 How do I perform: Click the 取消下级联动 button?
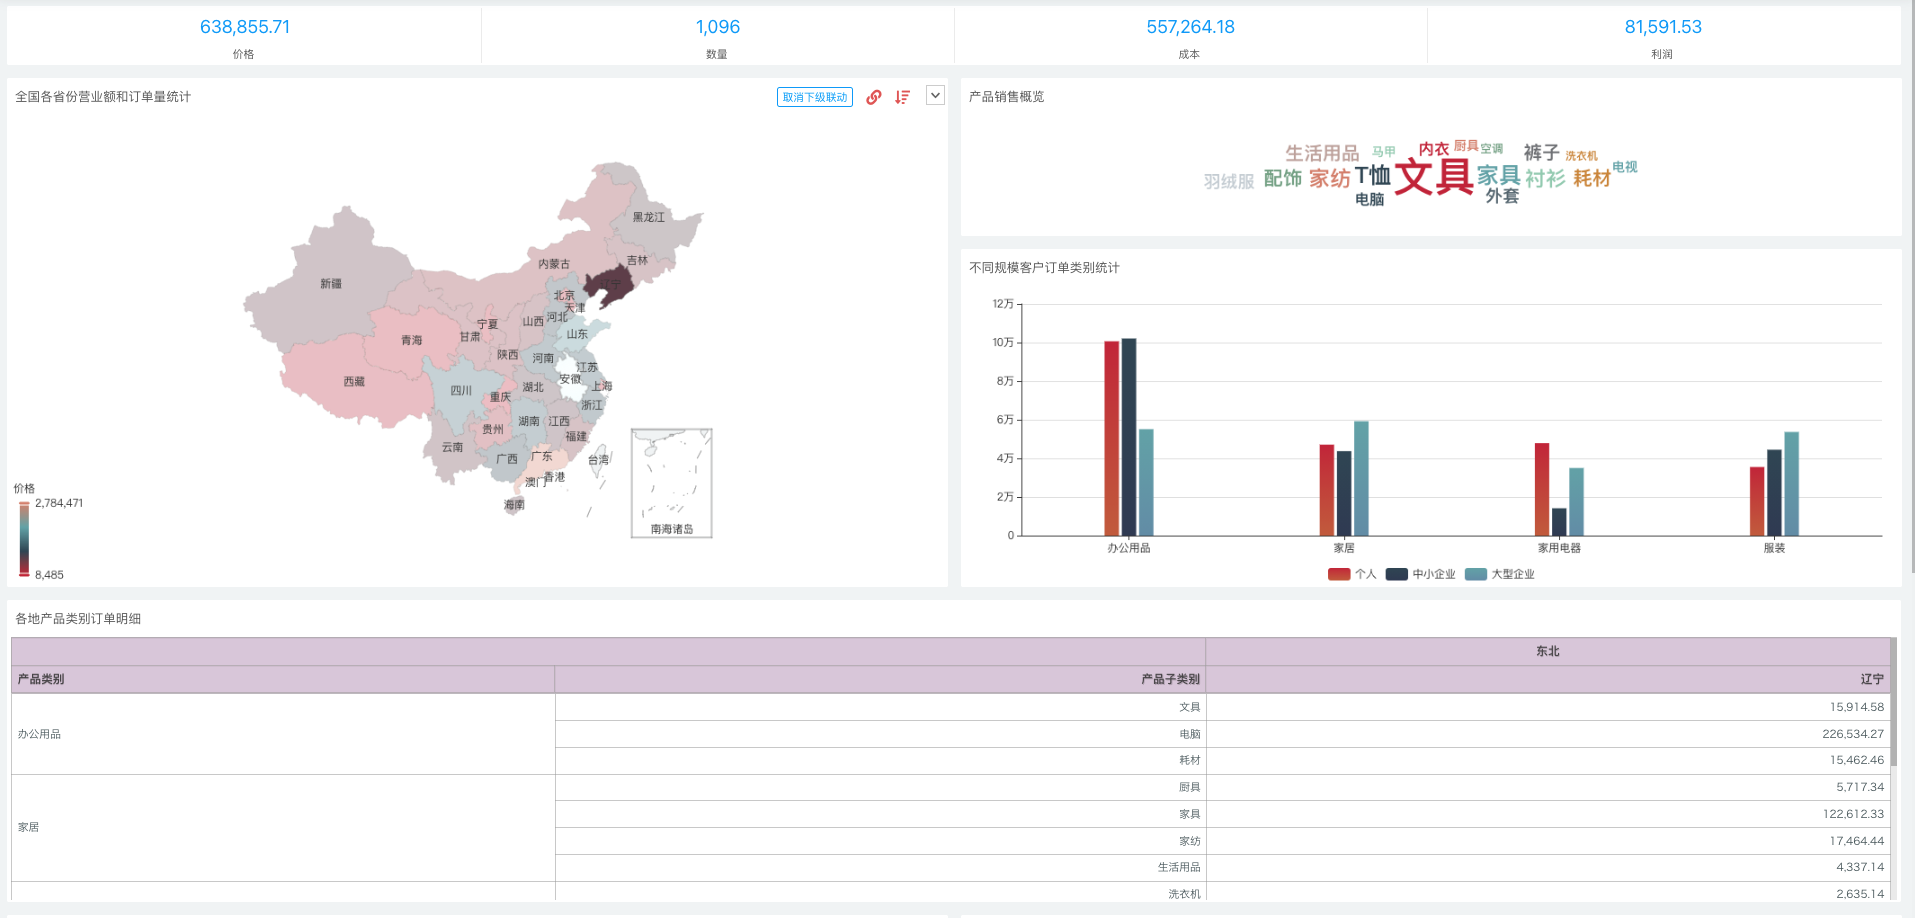[815, 97]
